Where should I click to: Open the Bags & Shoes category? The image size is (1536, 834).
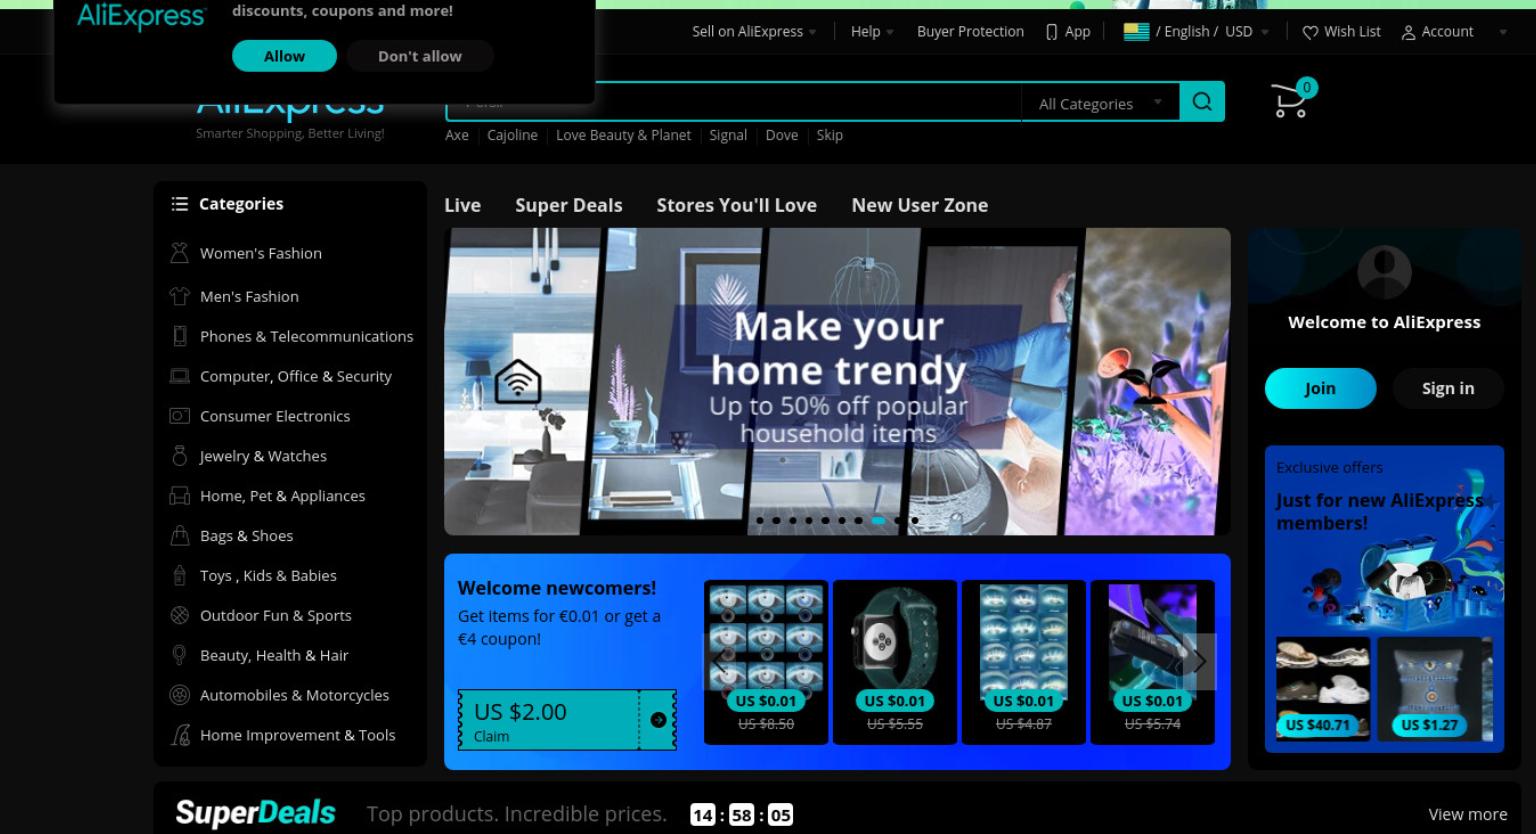coord(246,536)
